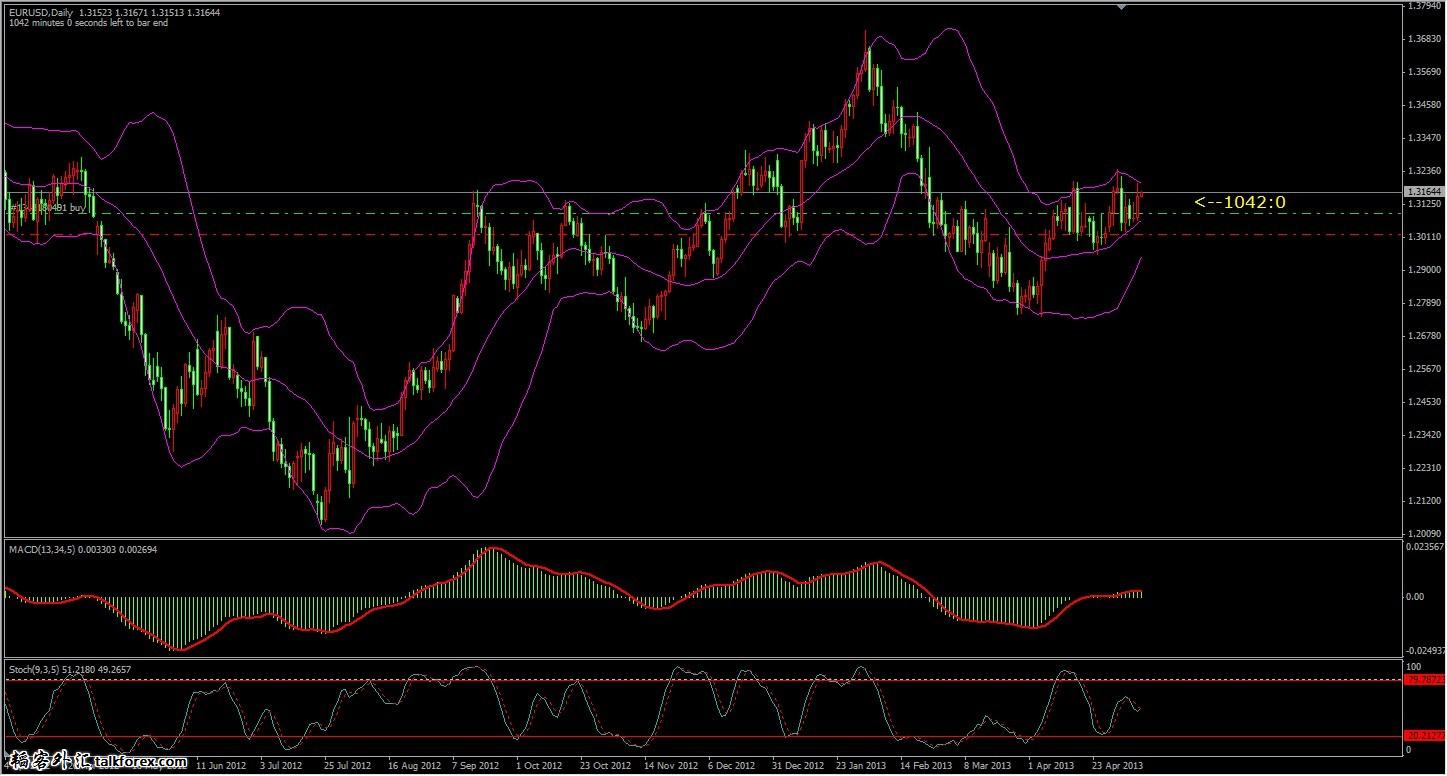The image size is (1447, 776).
Task: Click the MACD scale zero level 0.00
Action: (1415, 597)
